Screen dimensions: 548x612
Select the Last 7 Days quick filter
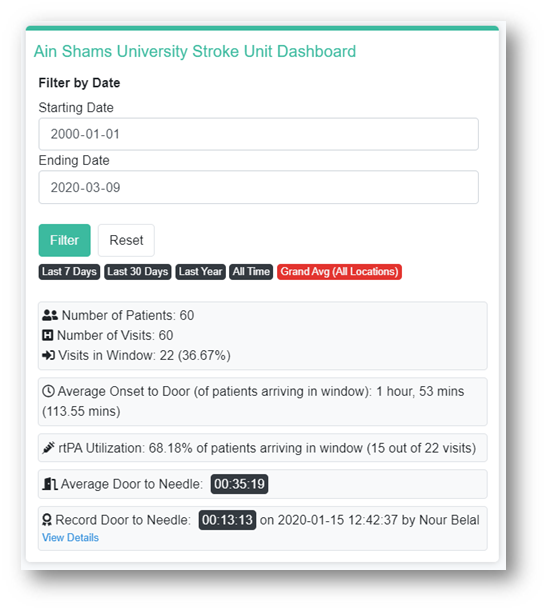(69, 272)
